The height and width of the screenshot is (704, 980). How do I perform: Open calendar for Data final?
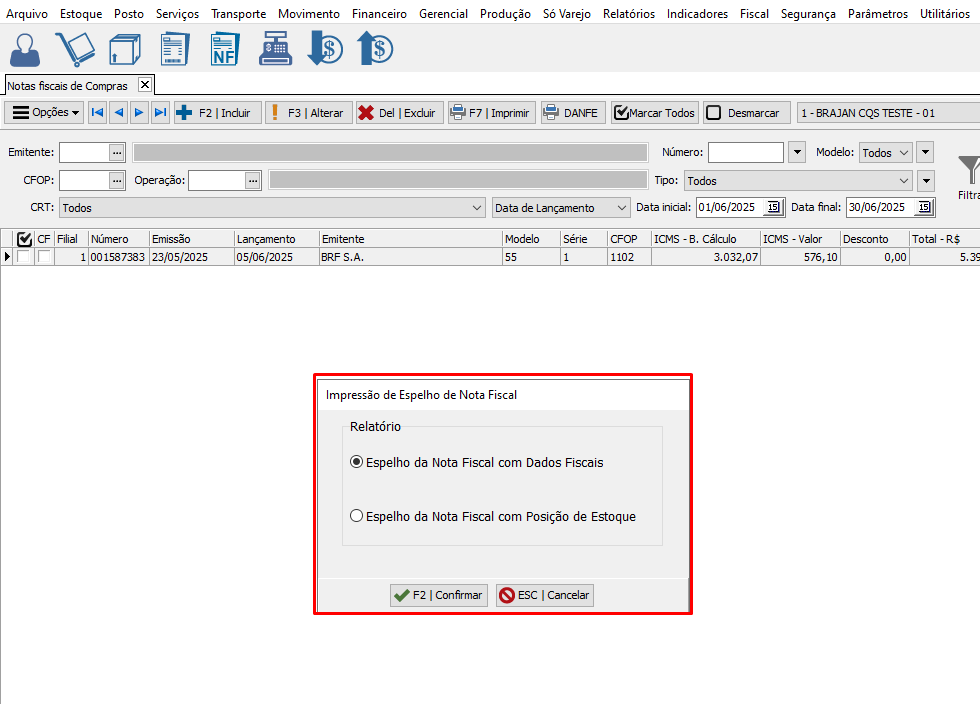click(924, 207)
